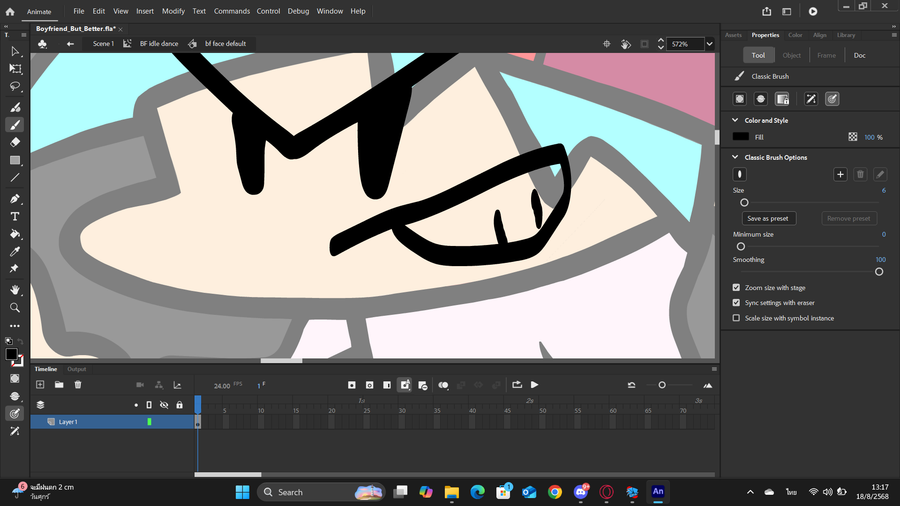This screenshot has width=900, height=506.
Task: Click the Tool properties button
Action: click(x=758, y=55)
